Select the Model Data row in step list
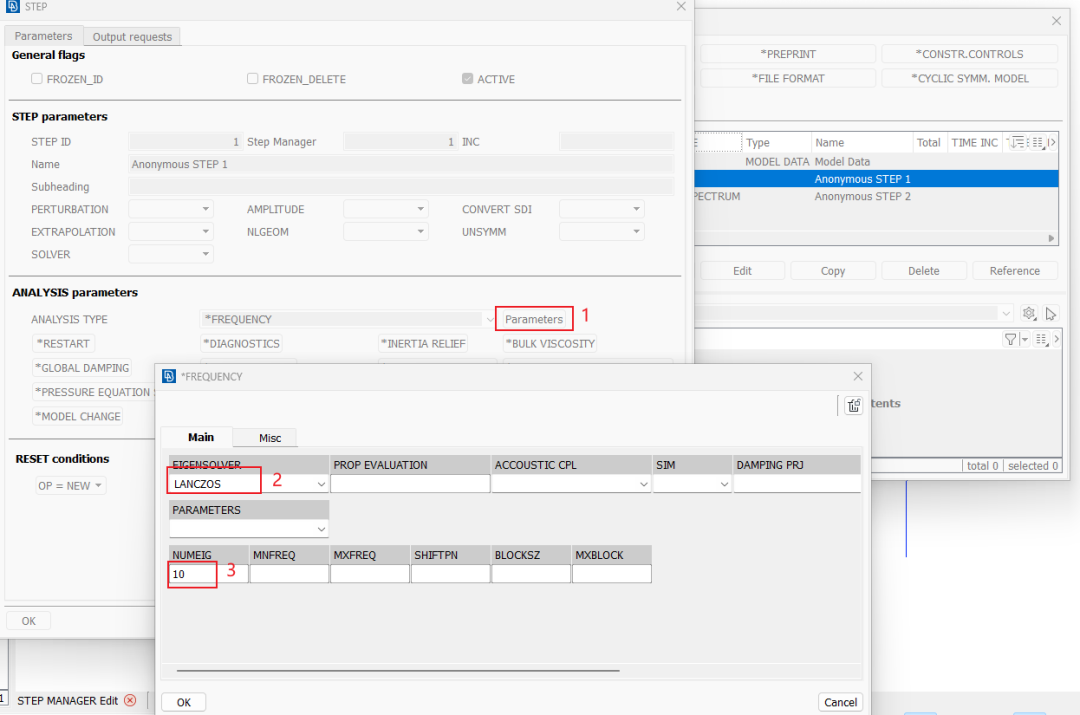Image resolution: width=1080 pixels, height=715 pixels. (876, 161)
